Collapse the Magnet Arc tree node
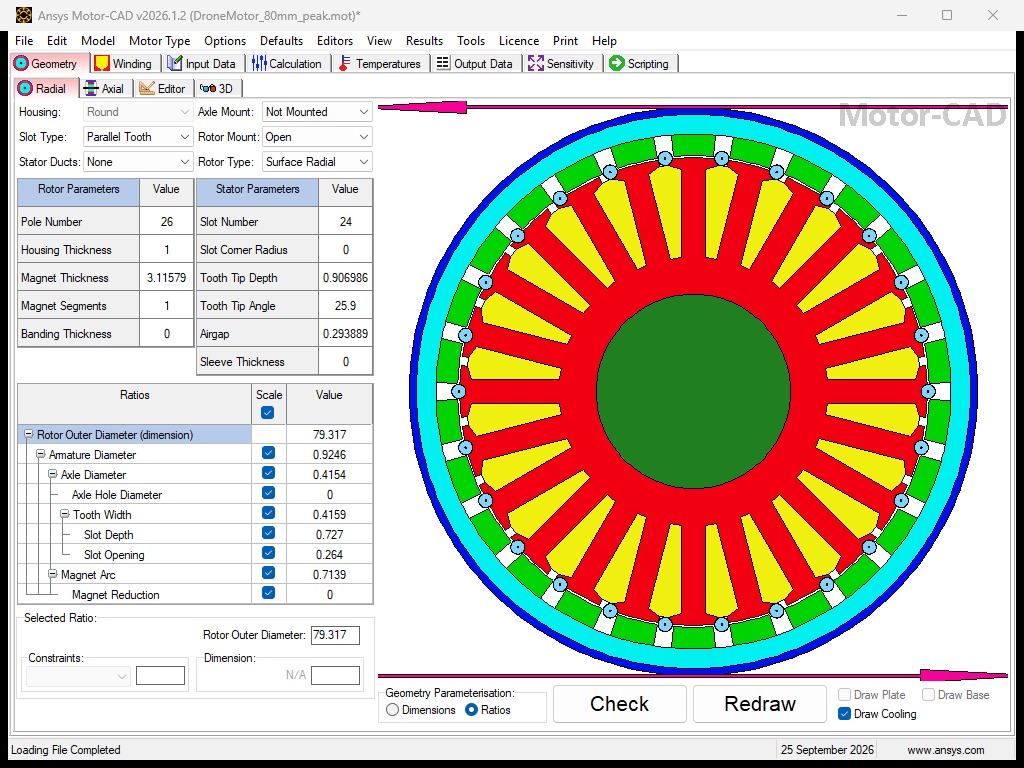 (x=53, y=574)
